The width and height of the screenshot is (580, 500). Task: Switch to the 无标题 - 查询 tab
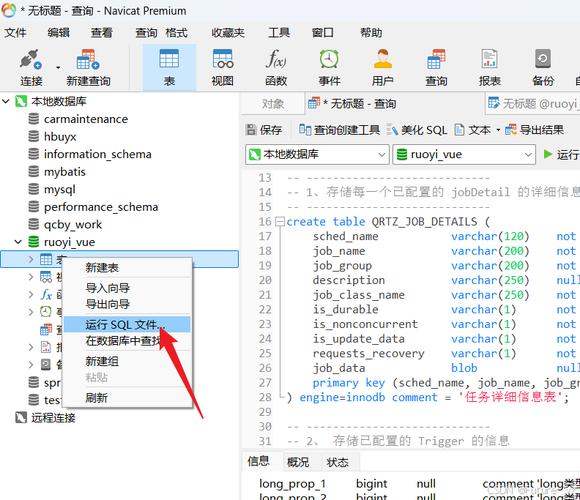coord(394,104)
